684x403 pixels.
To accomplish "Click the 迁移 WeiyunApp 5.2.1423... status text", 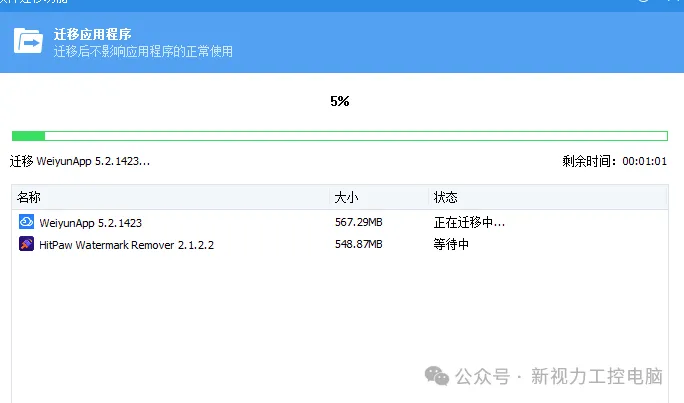I will 80,161.
